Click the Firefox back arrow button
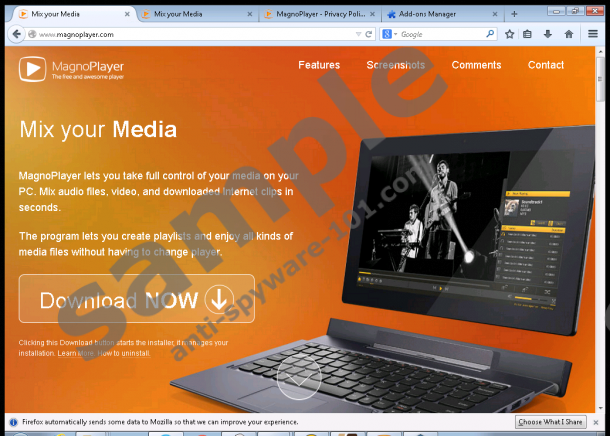This screenshot has width=610, height=436. [17, 34]
